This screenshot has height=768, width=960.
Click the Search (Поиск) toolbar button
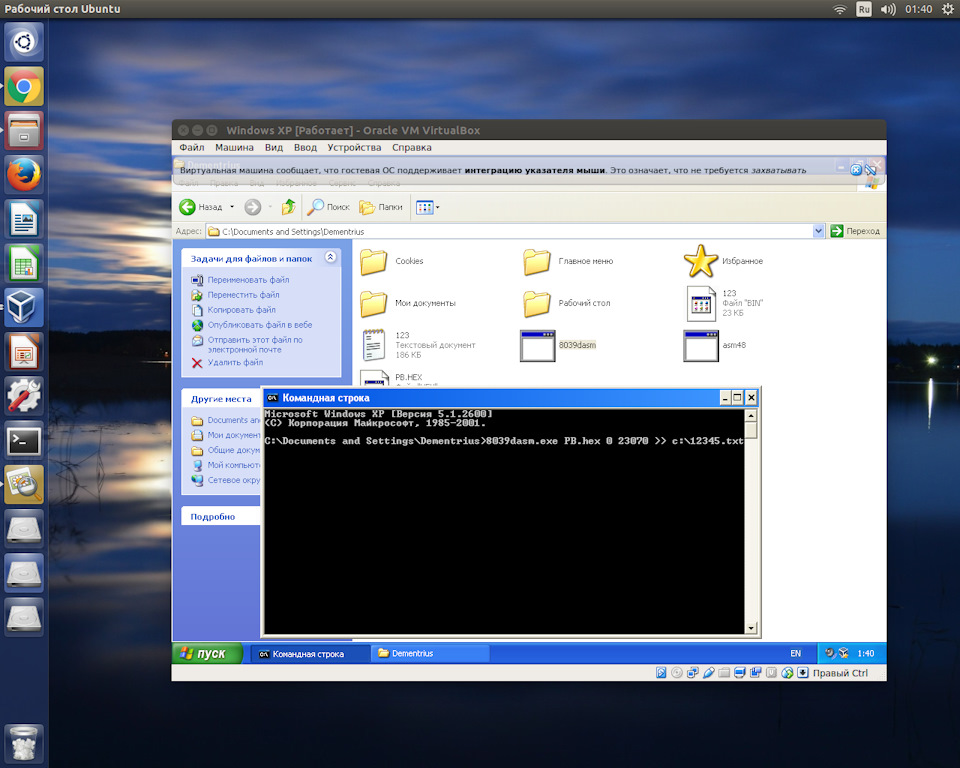[328, 207]
